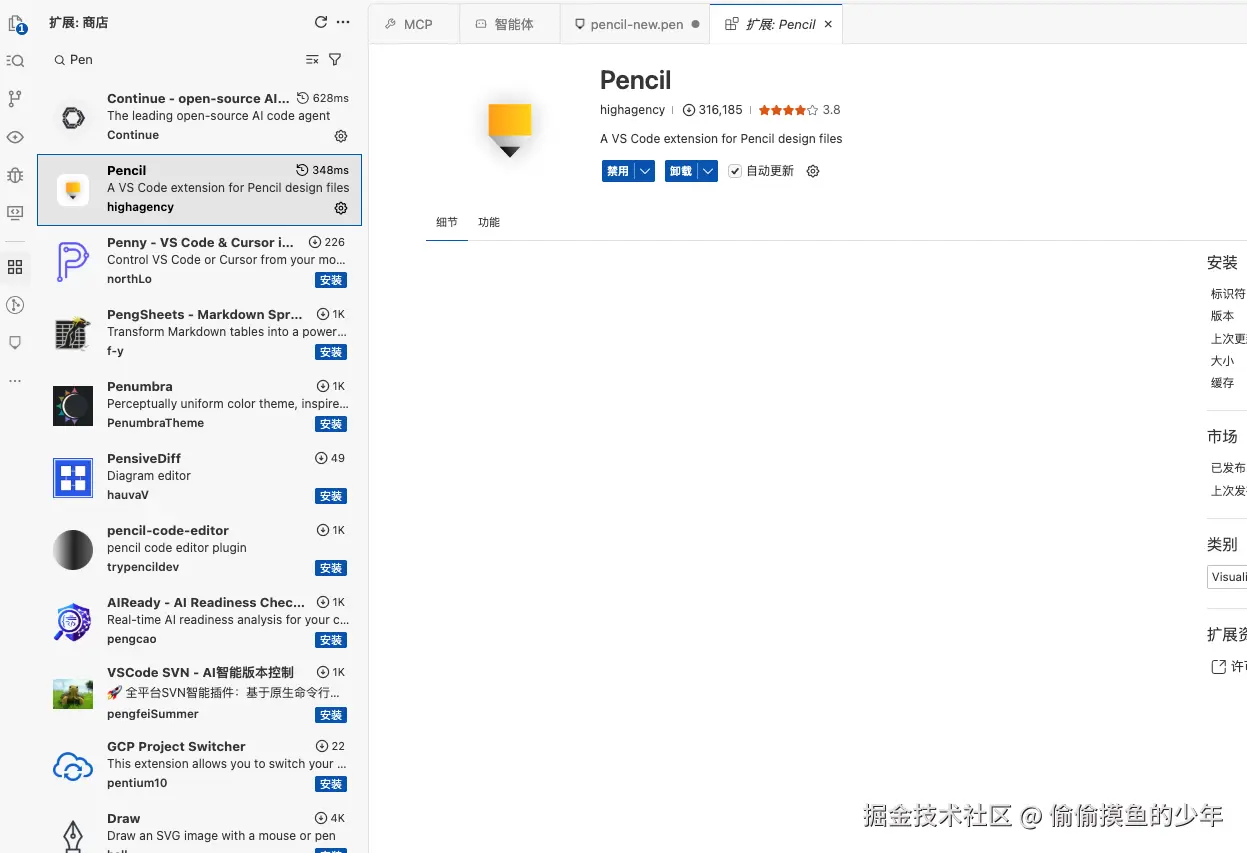Click the pencil-code-editor extension icon

click(x=73, y=549)
